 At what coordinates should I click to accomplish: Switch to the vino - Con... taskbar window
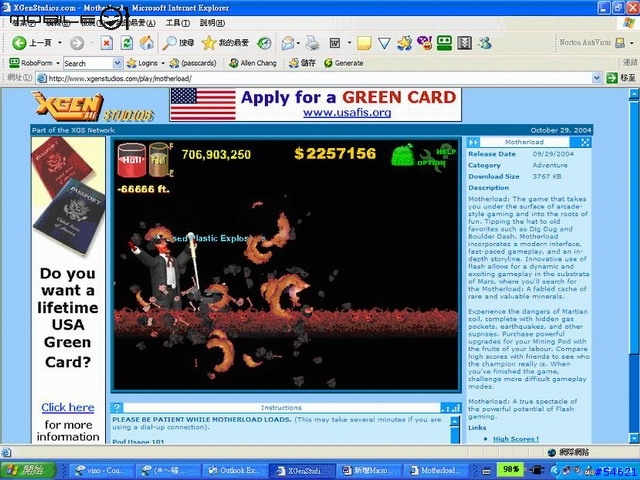(102, 470)
